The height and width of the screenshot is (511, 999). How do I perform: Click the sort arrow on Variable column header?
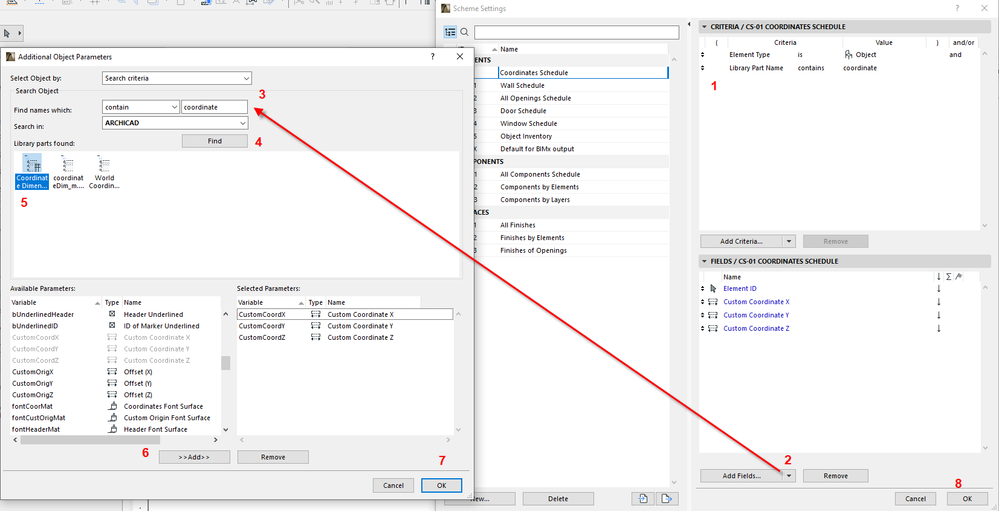point(97,303)
